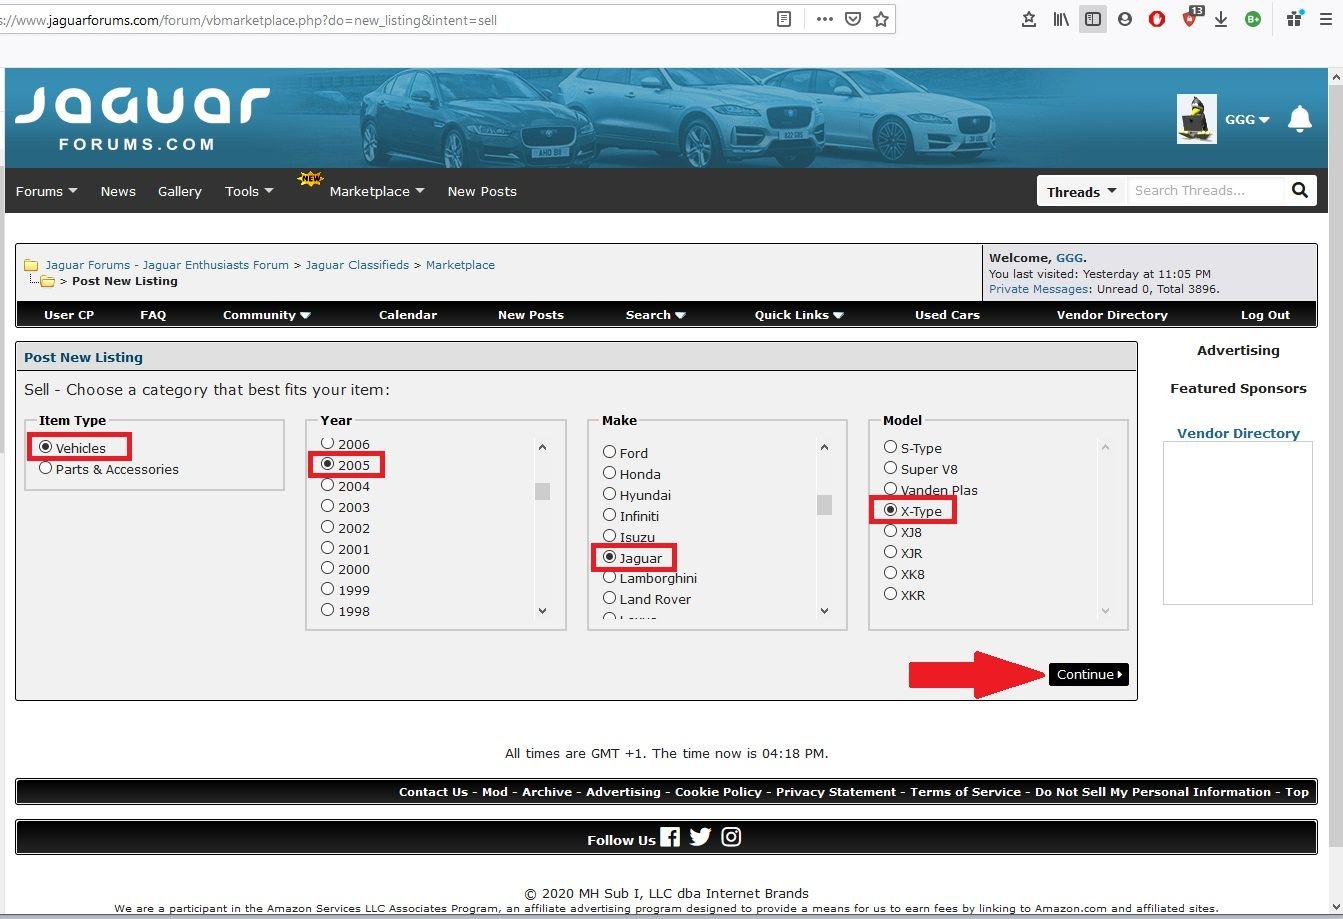Click the Log Out link
The image size is (1343, 919).
(x=1266, y=314)
